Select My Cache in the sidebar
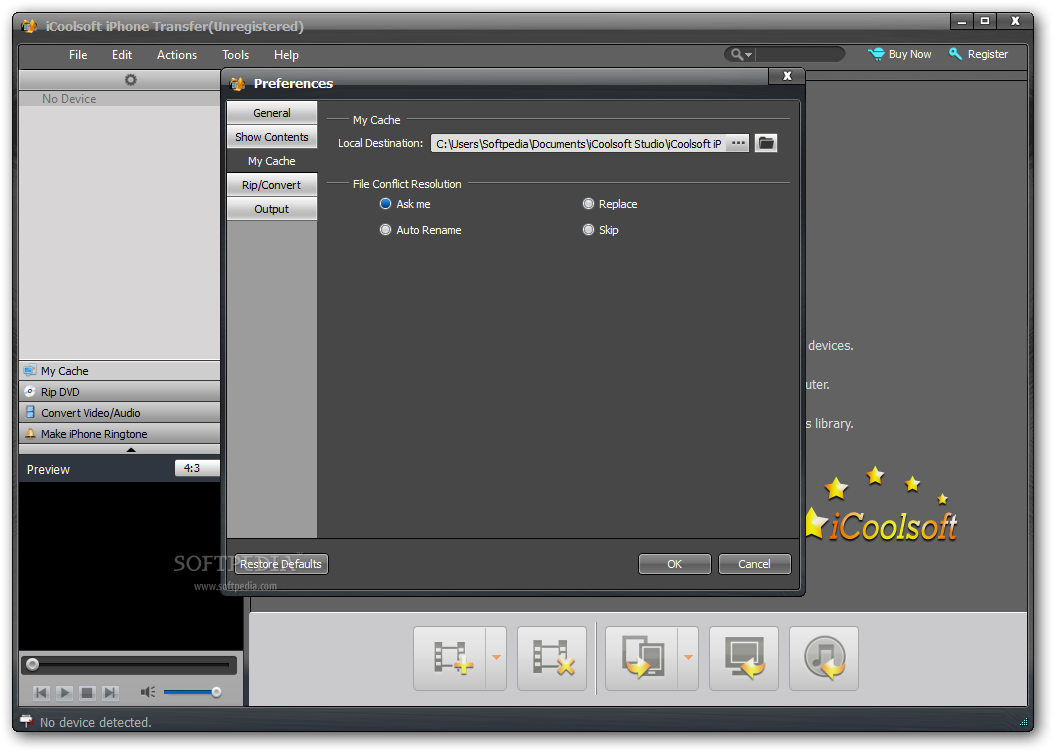 pyautogui.click(x=120, y=371)
